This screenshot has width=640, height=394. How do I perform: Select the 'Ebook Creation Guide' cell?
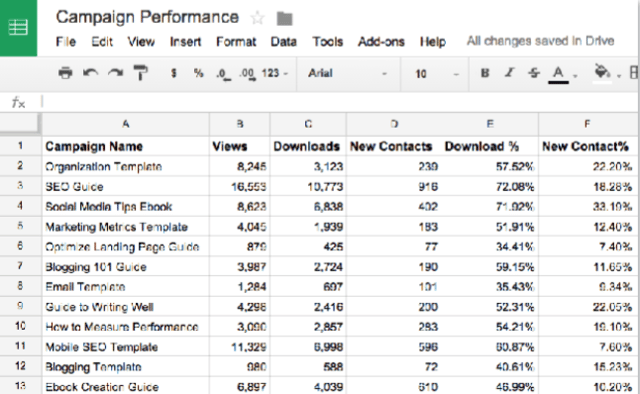[x=126, y=386]
